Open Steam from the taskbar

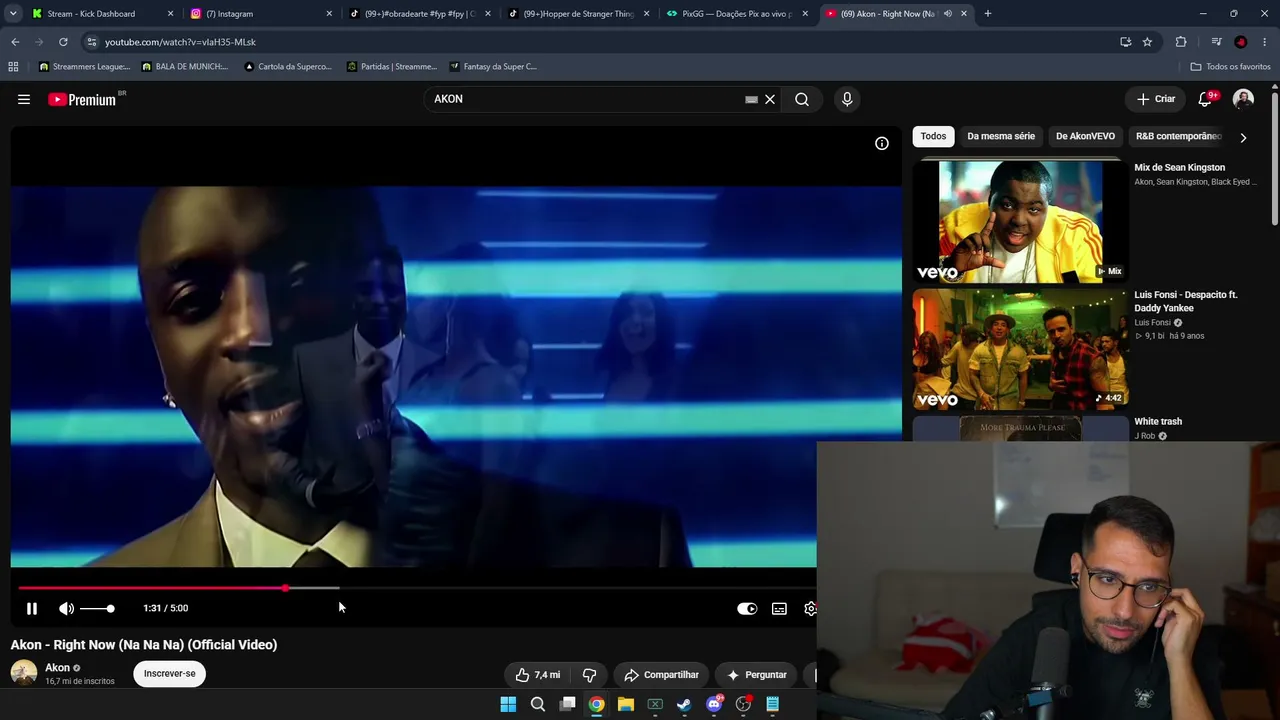(x=684, y=704)
